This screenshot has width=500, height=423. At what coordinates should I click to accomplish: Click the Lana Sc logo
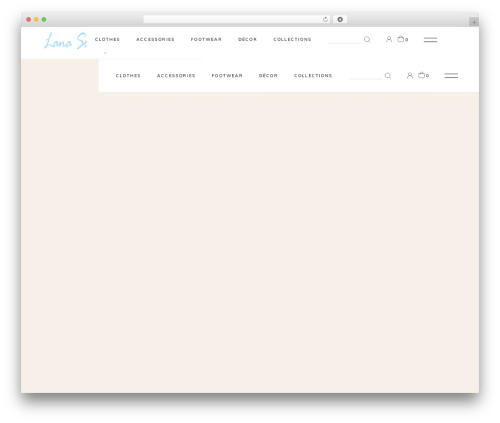pos(66,41)
